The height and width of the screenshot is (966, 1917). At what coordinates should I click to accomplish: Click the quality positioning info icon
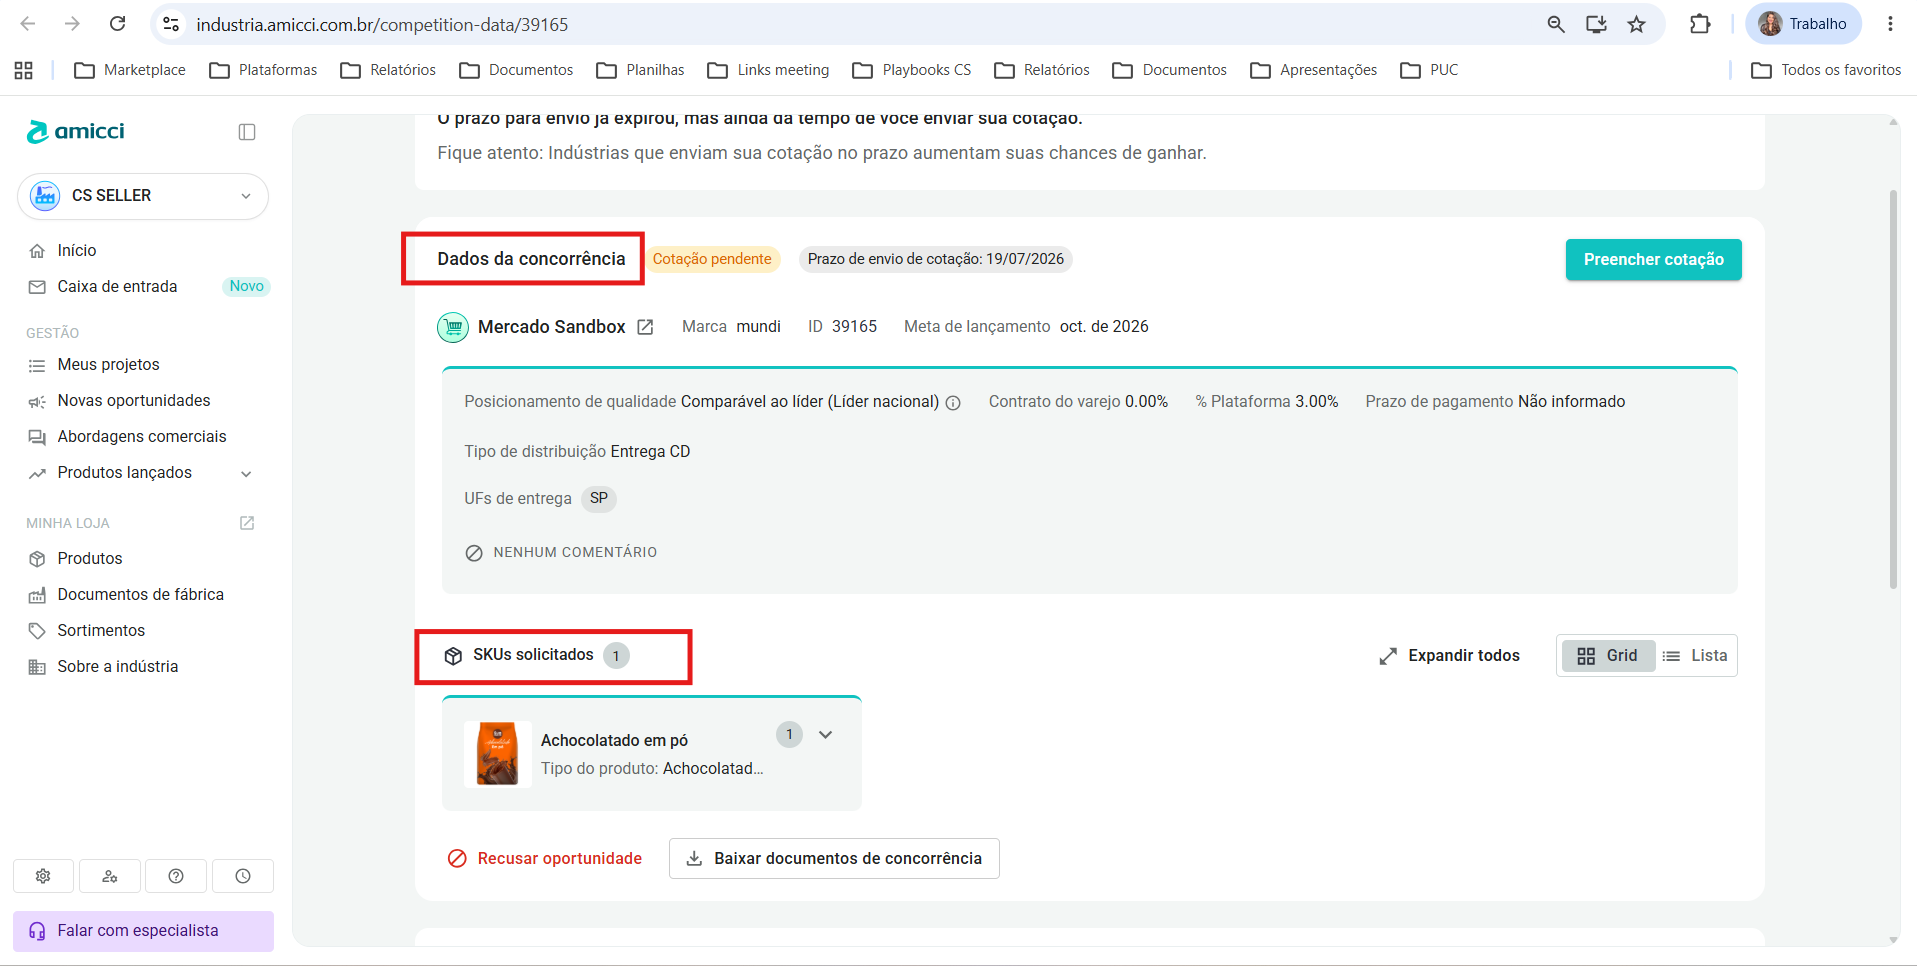tap(953, 403)
